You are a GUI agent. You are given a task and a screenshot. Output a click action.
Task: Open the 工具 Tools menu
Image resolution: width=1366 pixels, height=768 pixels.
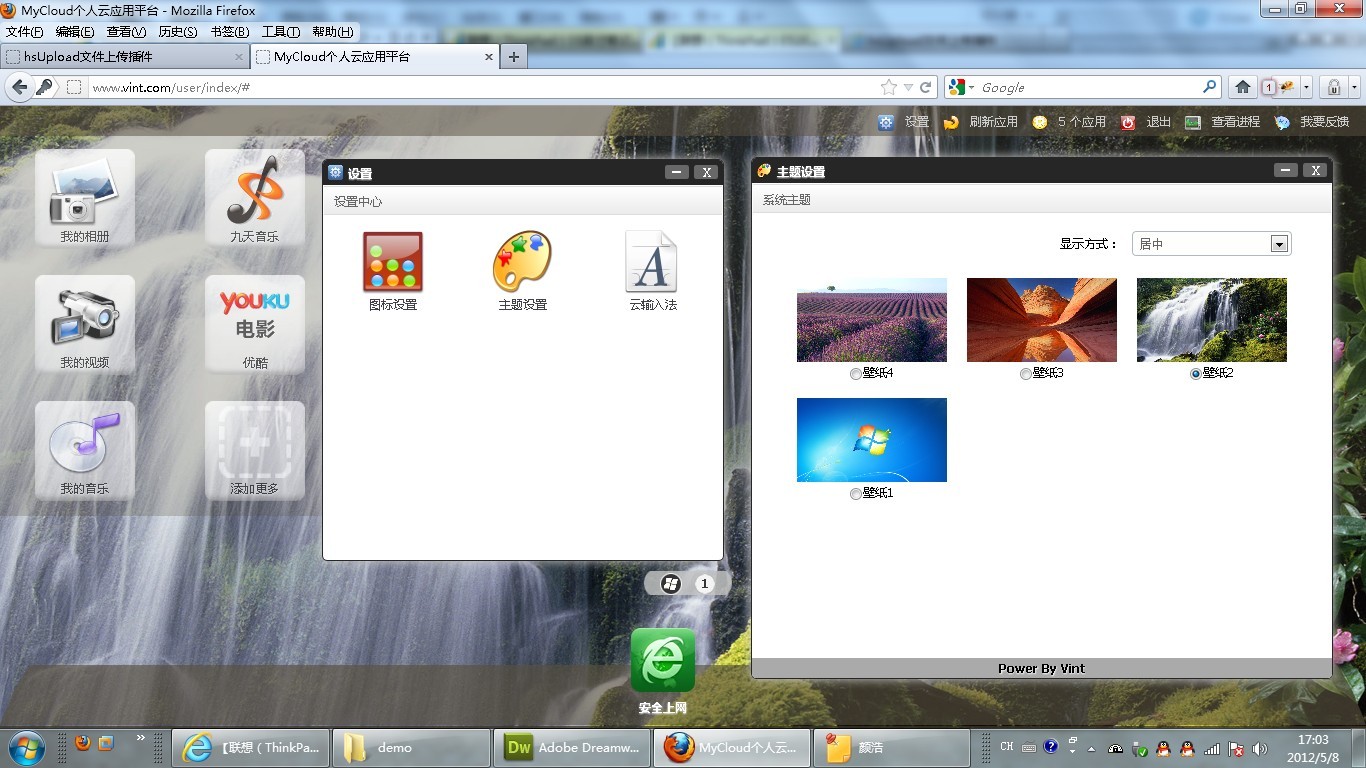click(x=281, y=32)
